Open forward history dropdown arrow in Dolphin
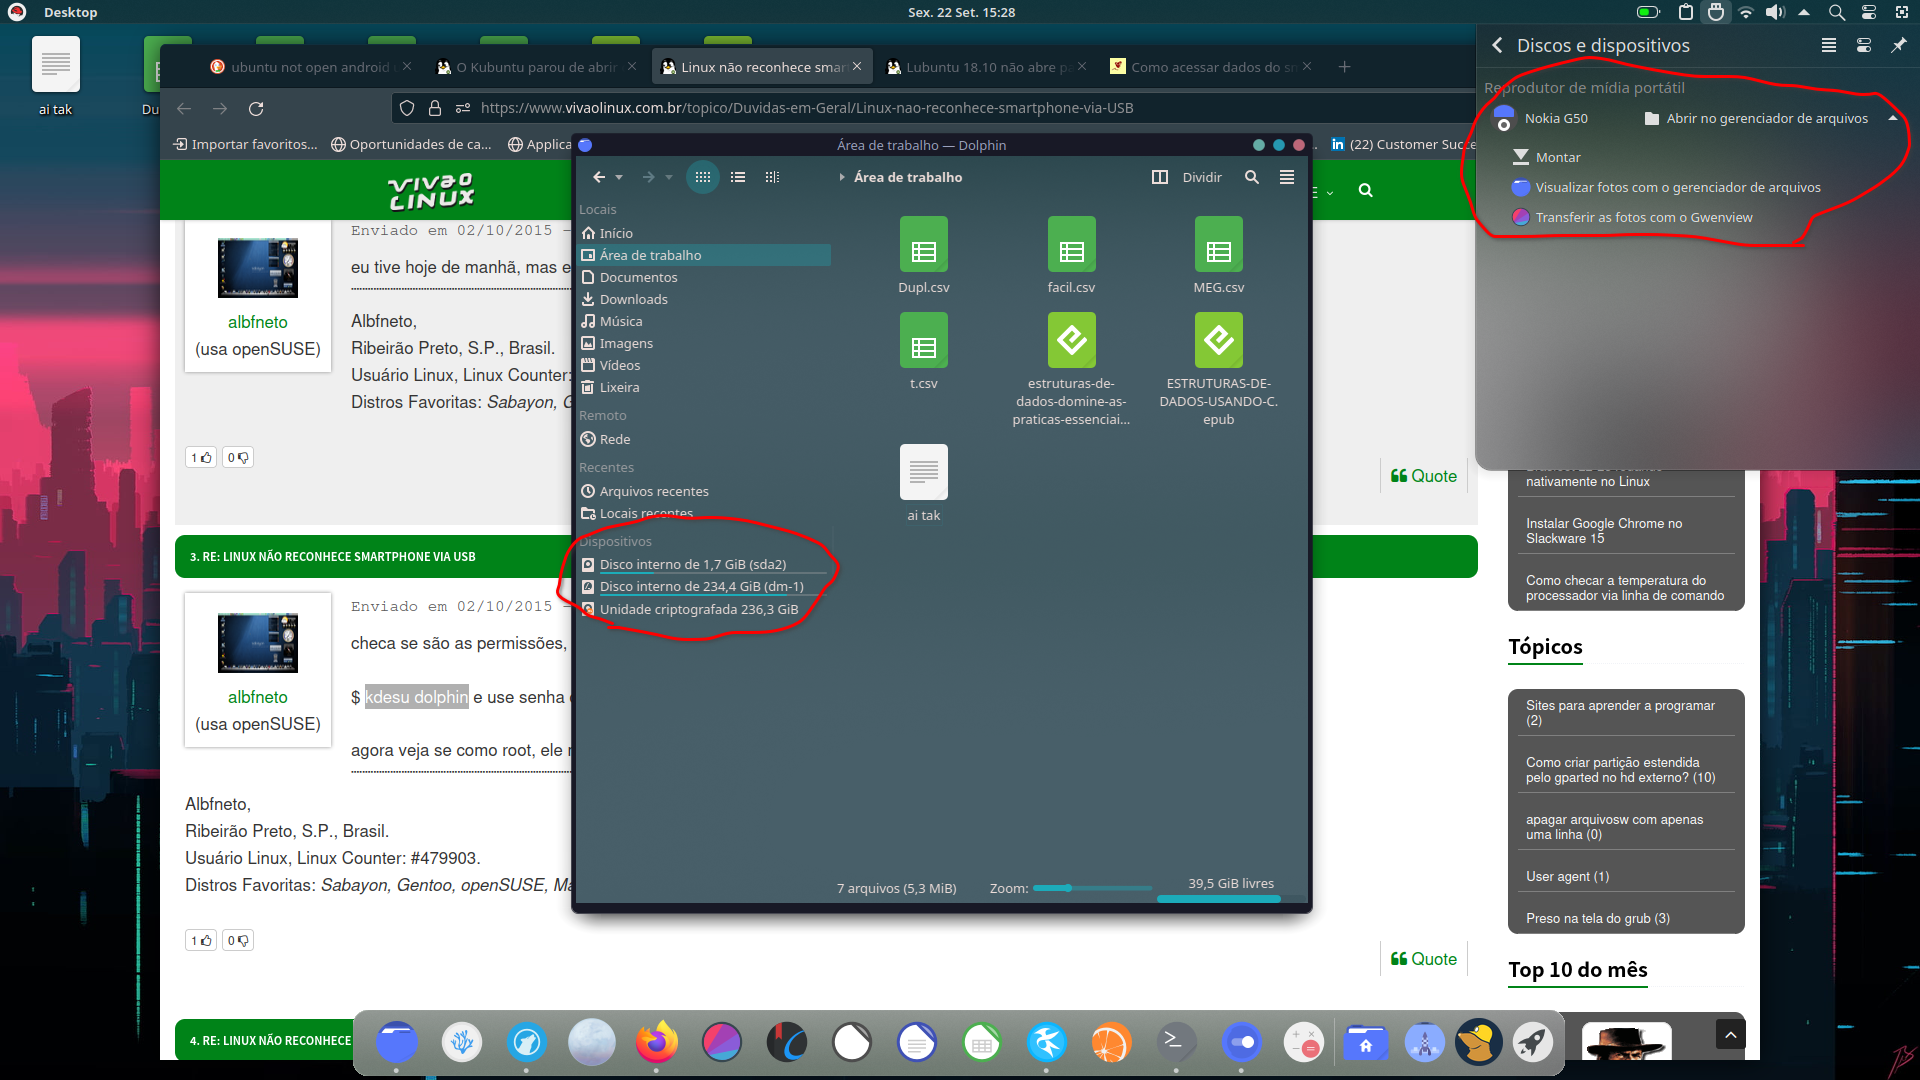Screen dimensions: 1920x1080 pyautogui.click(x=669, y=178)
